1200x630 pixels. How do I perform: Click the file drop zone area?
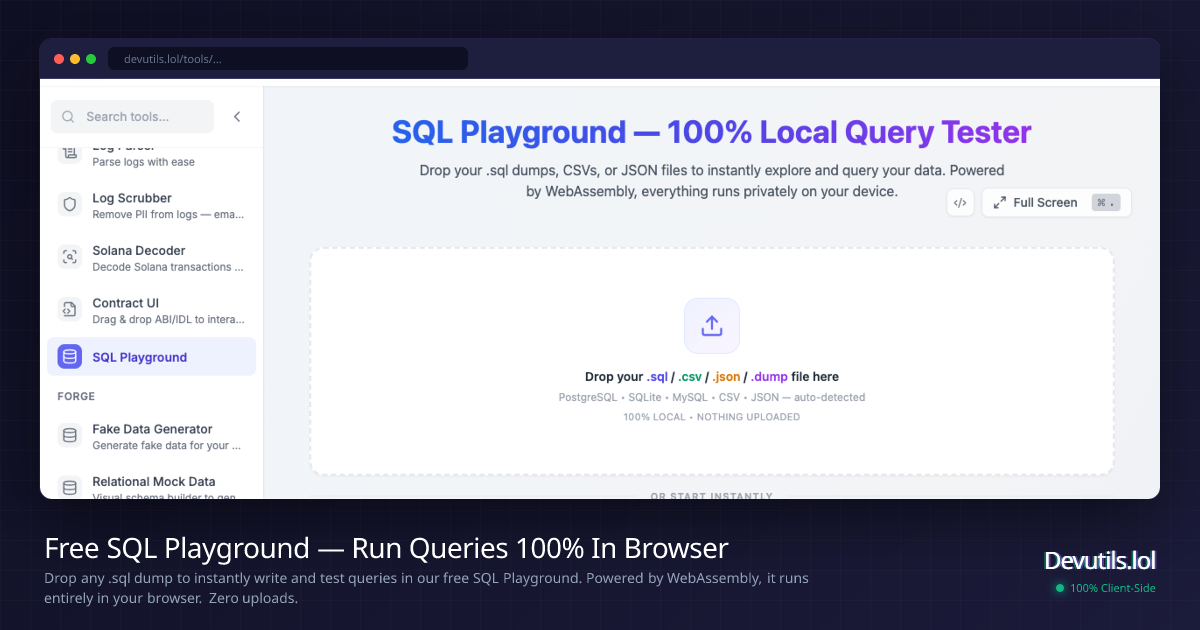pyautogui.click(x=712, y=361)
